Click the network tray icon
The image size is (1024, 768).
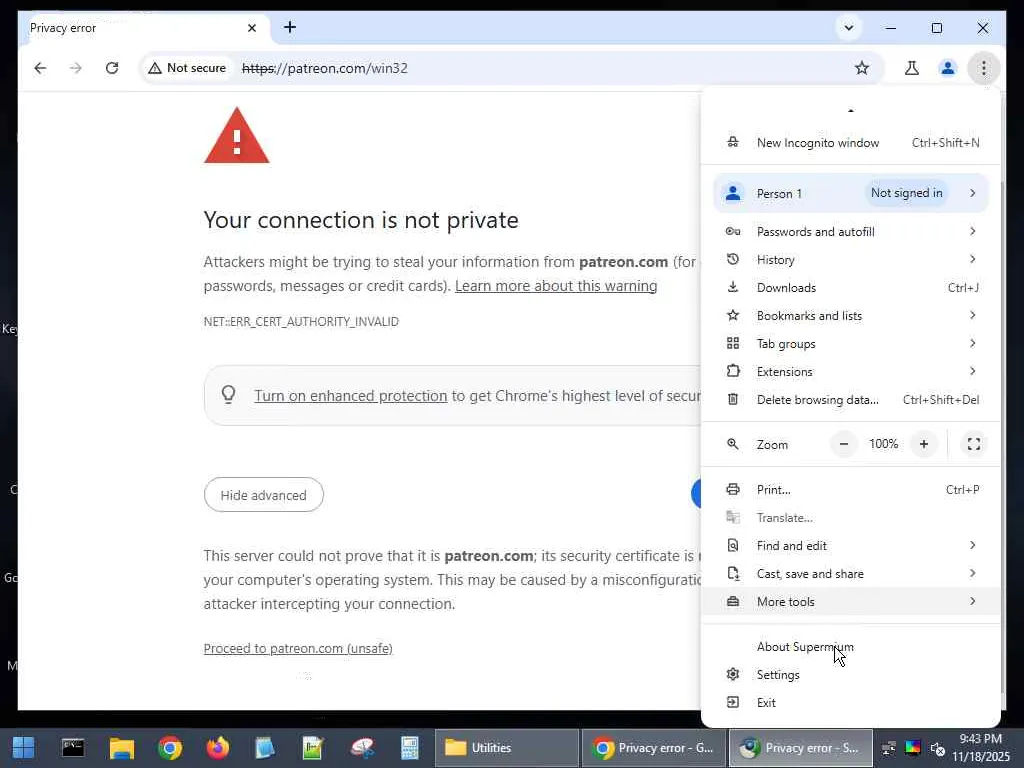point(888,748)
